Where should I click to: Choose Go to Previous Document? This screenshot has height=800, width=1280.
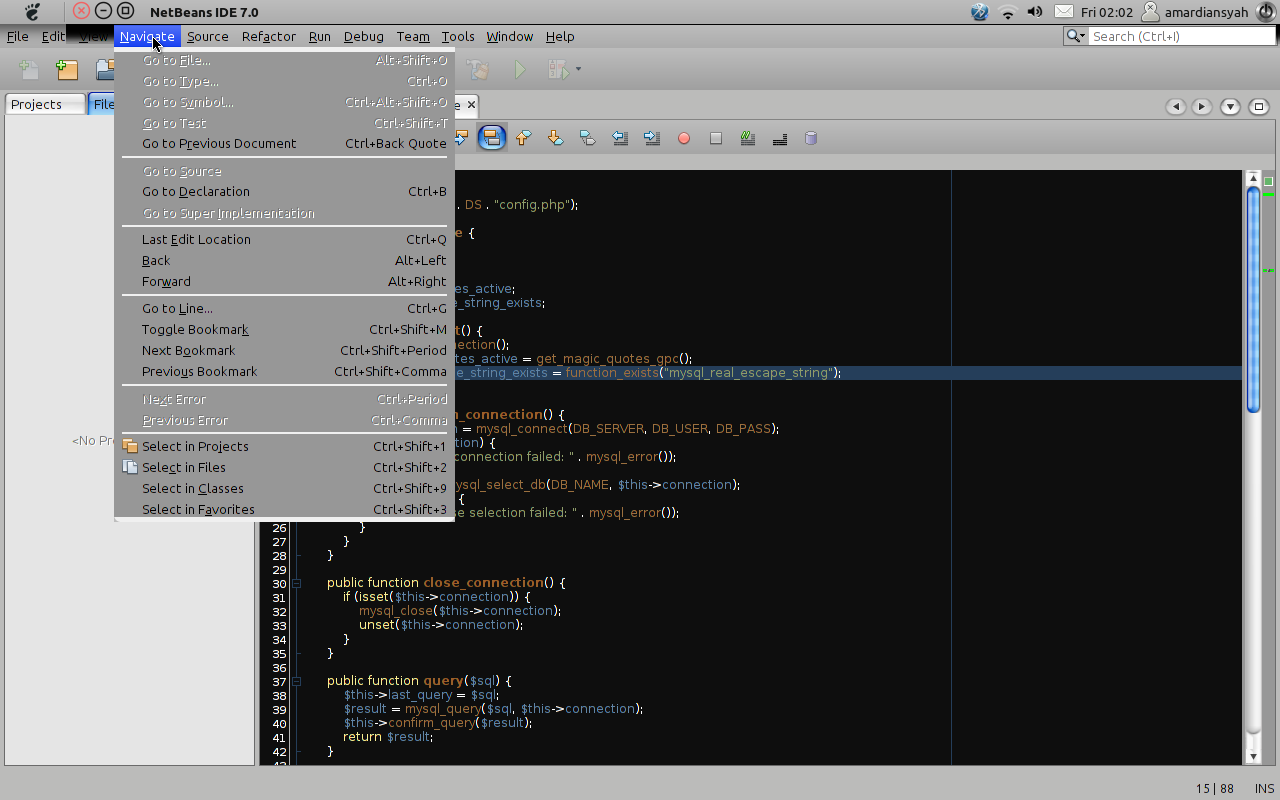pos(285,144)
